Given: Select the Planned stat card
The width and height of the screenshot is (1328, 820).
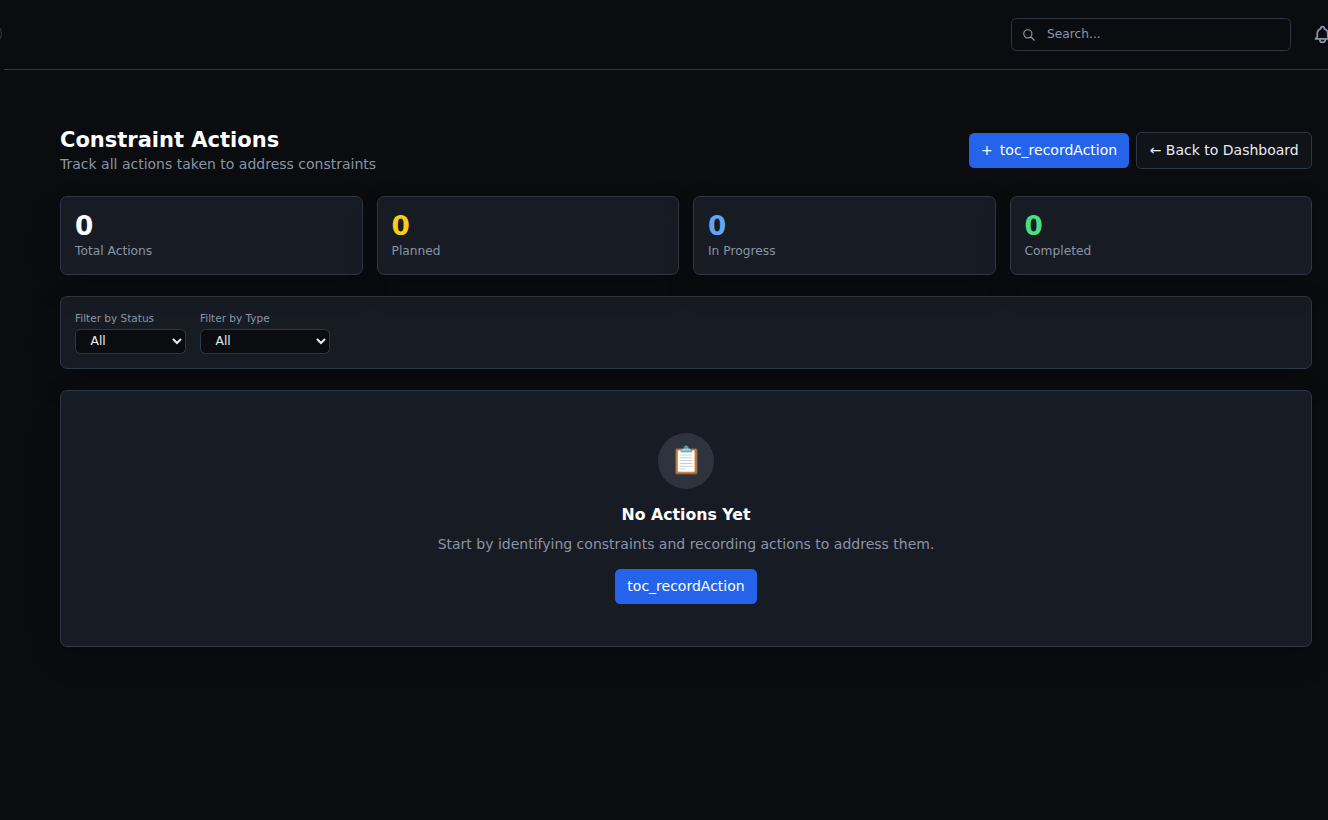Looking at the screenshot, I should pos(528,235).
